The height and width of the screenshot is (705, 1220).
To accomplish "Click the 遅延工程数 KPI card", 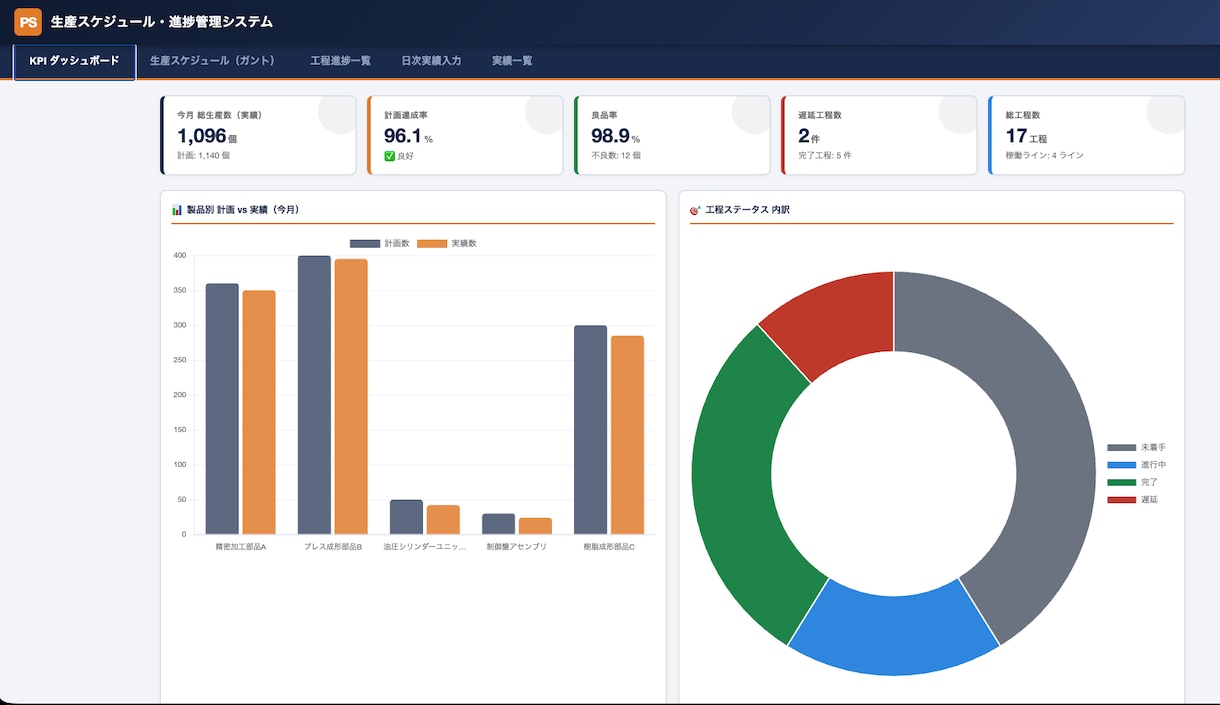I will tap(879, 135).
